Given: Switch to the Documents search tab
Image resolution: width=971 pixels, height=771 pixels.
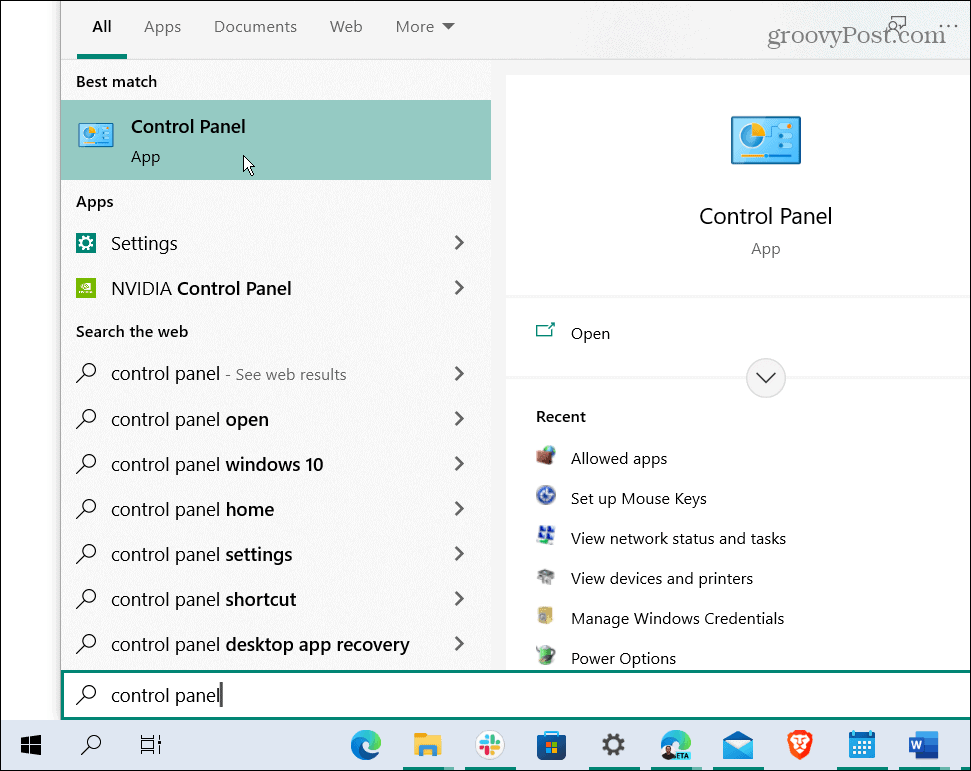Looking at the screenshot, I should click(255, 26).
